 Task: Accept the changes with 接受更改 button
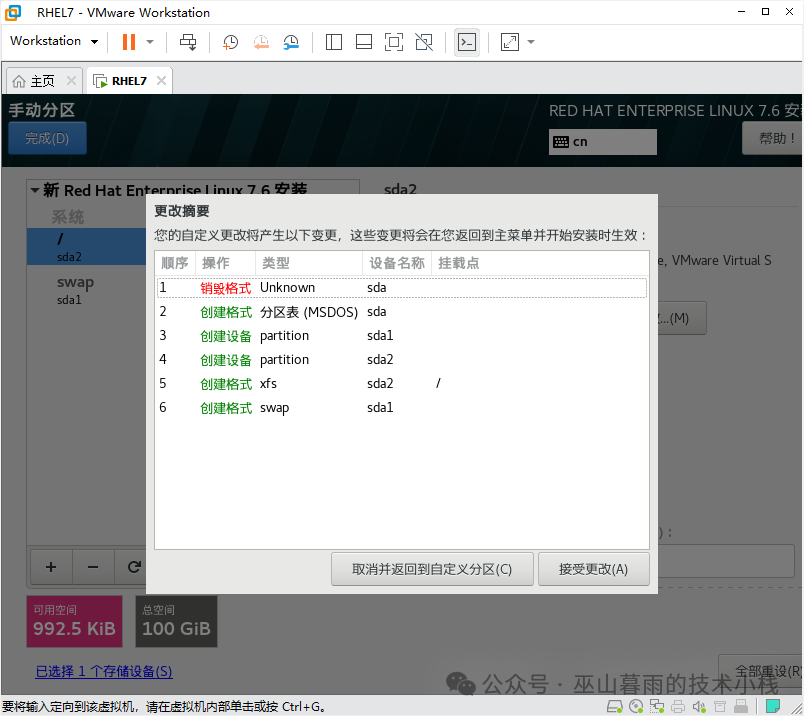click(x=594, y=568)
